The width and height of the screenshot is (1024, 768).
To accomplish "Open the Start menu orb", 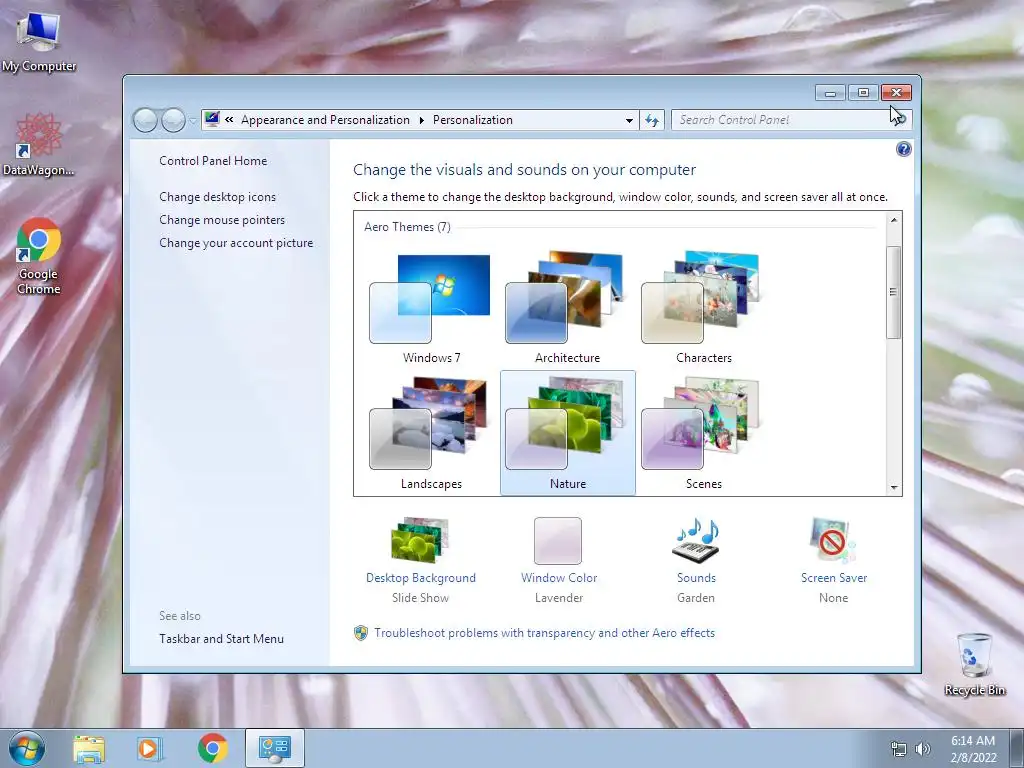I will point(27,748).
